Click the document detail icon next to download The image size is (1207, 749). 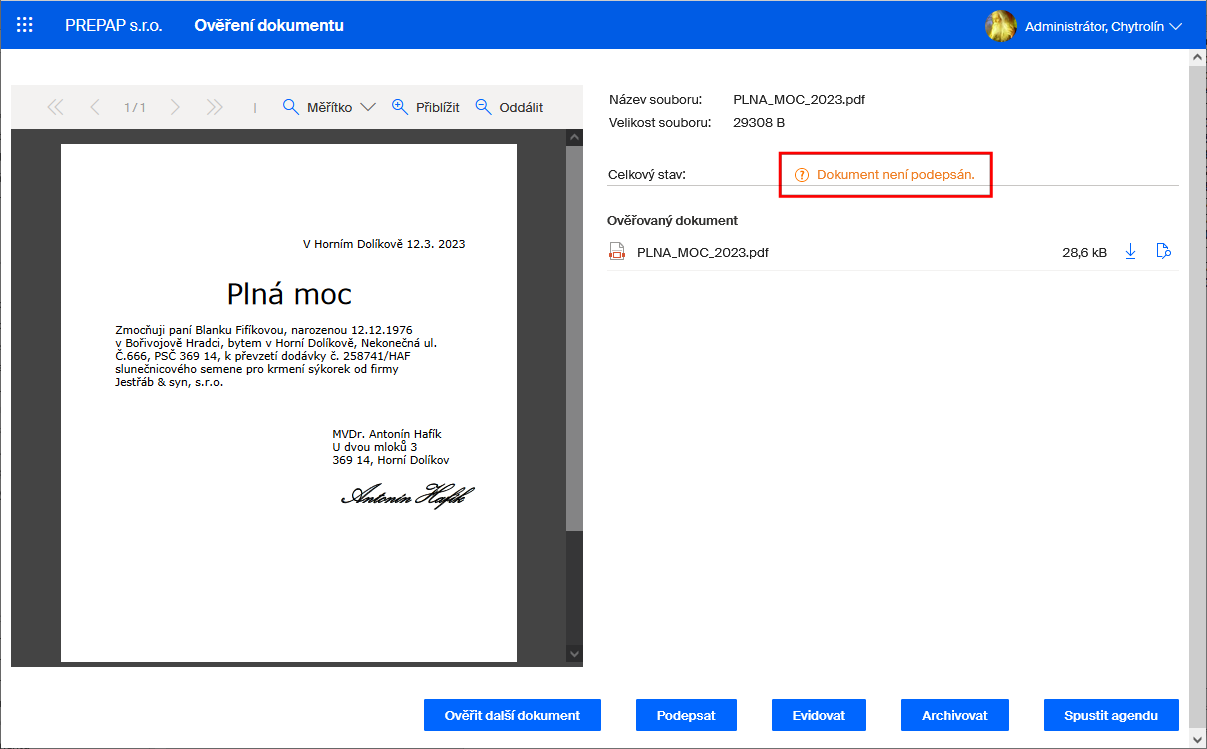(x=1163, y=252)
